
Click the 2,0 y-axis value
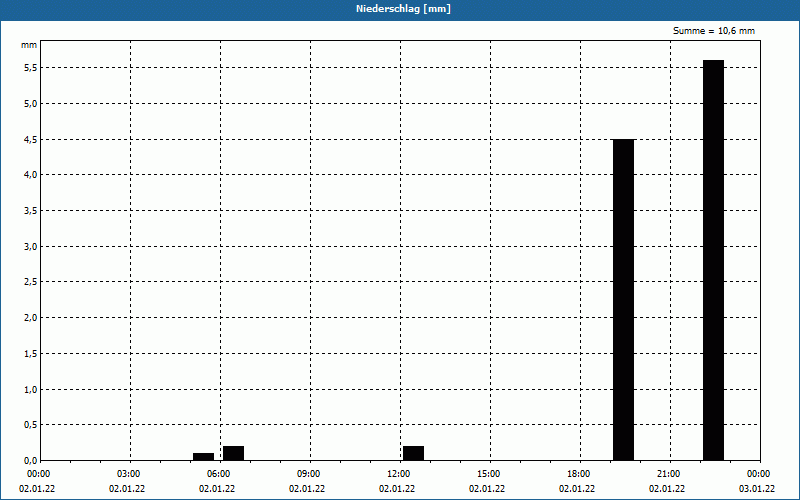point(31,317)
